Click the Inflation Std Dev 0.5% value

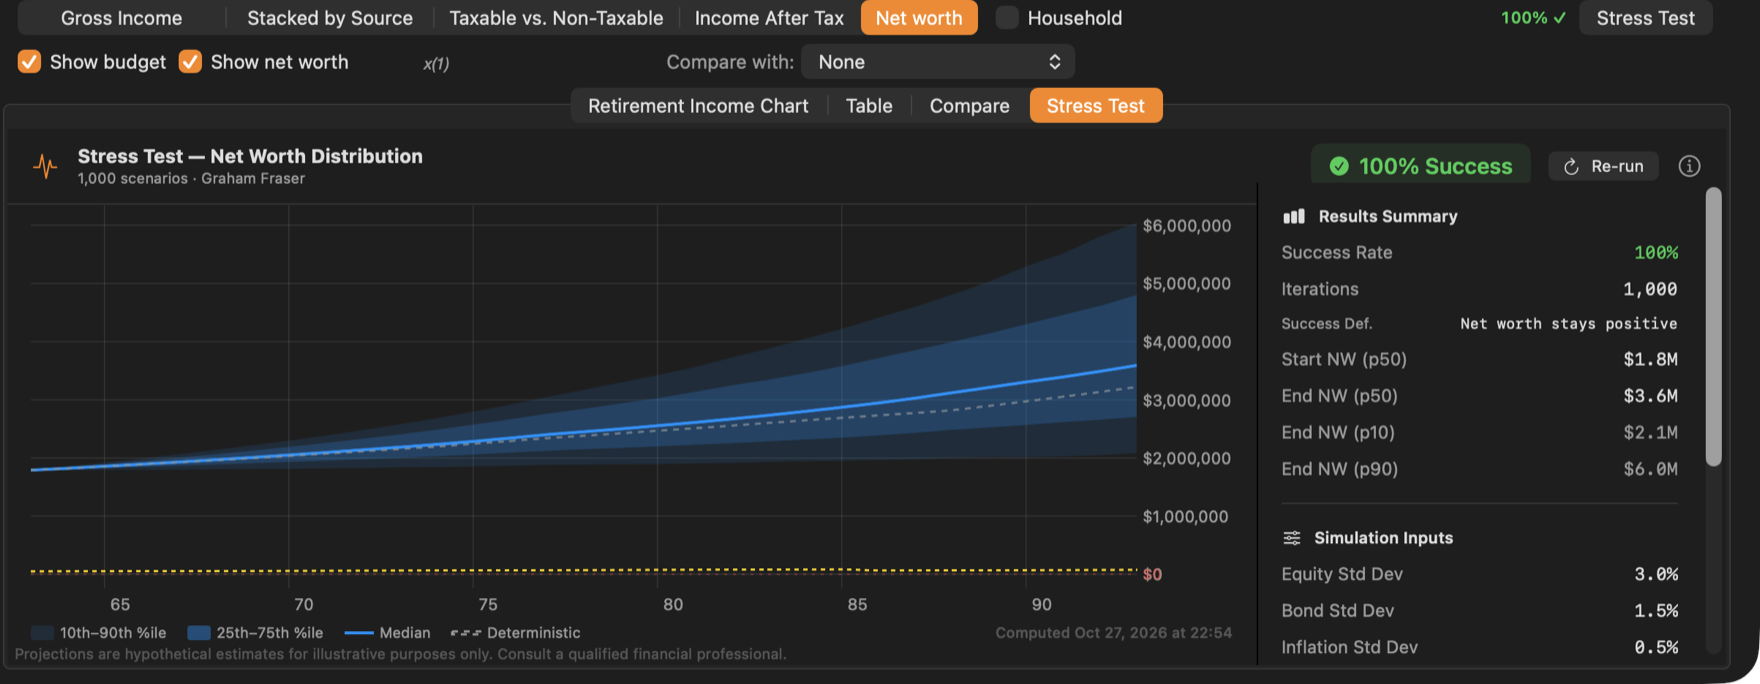point(1656,647)
